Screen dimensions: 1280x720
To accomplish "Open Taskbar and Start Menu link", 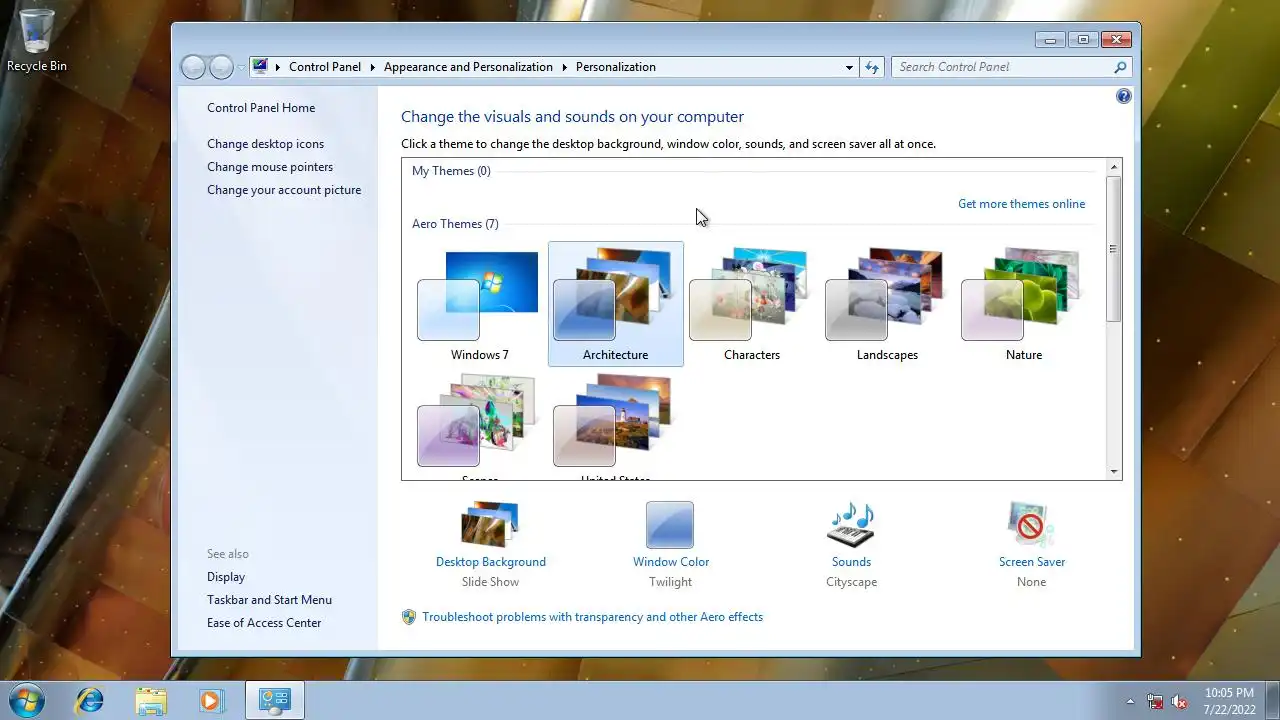I will [269, 600].
